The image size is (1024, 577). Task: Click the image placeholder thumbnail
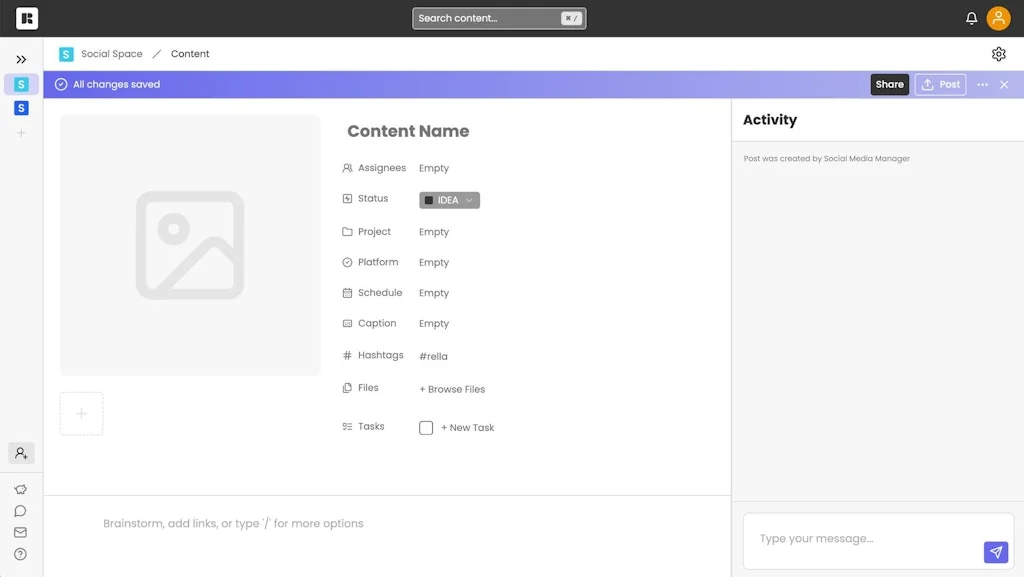[x=190, y=244]
